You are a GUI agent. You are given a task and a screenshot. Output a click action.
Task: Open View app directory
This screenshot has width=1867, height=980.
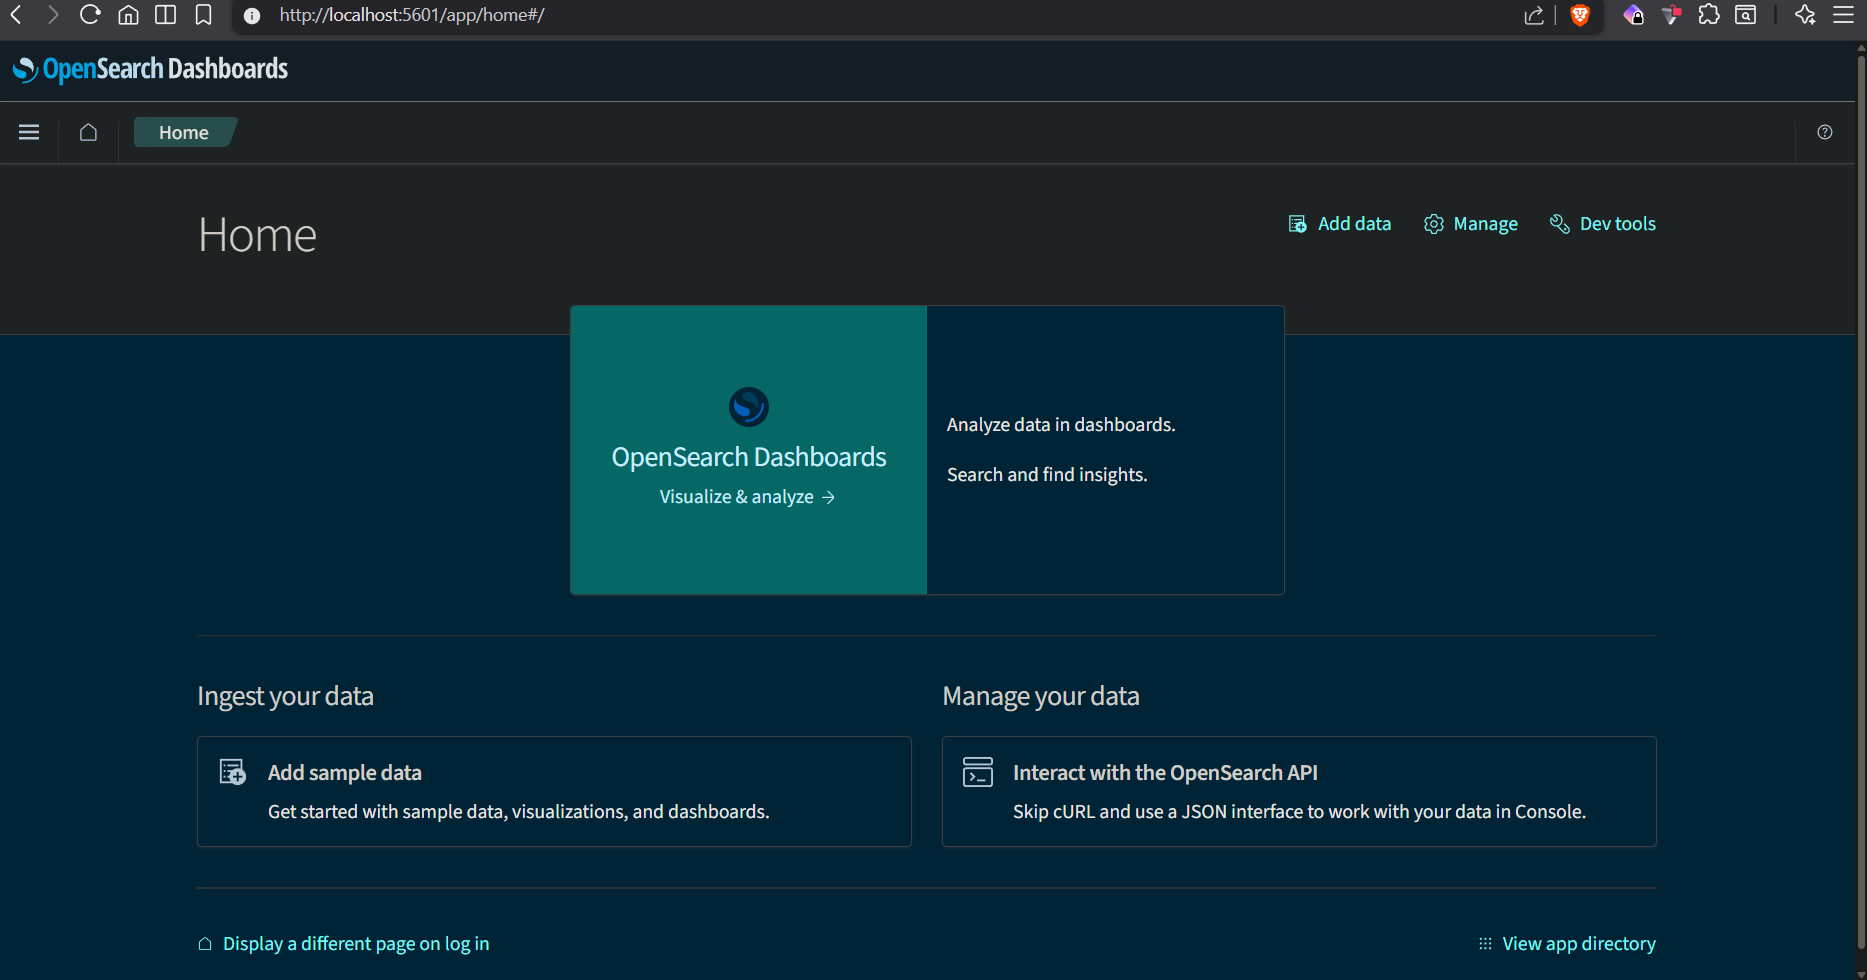(1567, 944)
